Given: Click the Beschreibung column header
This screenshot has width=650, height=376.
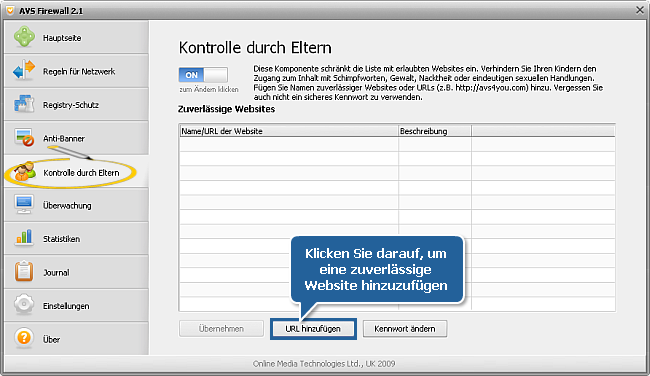Looking at the screenshot, I should pos(435,131).
